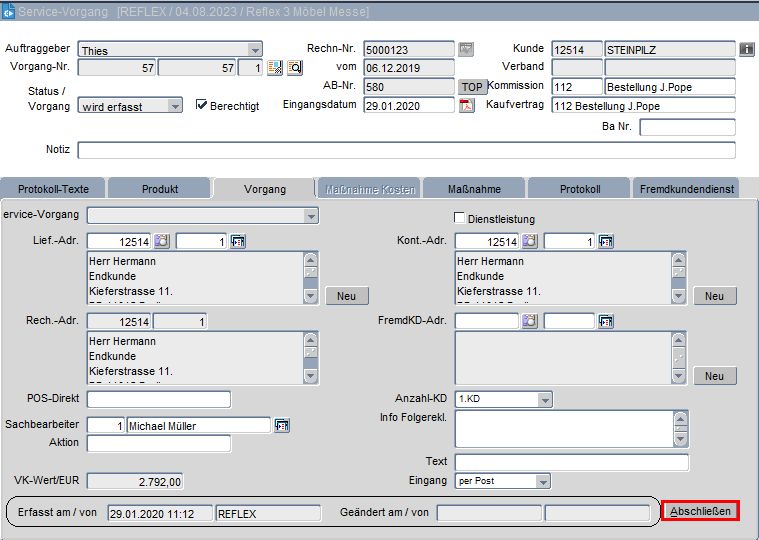The height and width of the screenshot is (540, 759).
Task: Switch to the Protokoll-Texte tab
Action: tap(53, 189)
